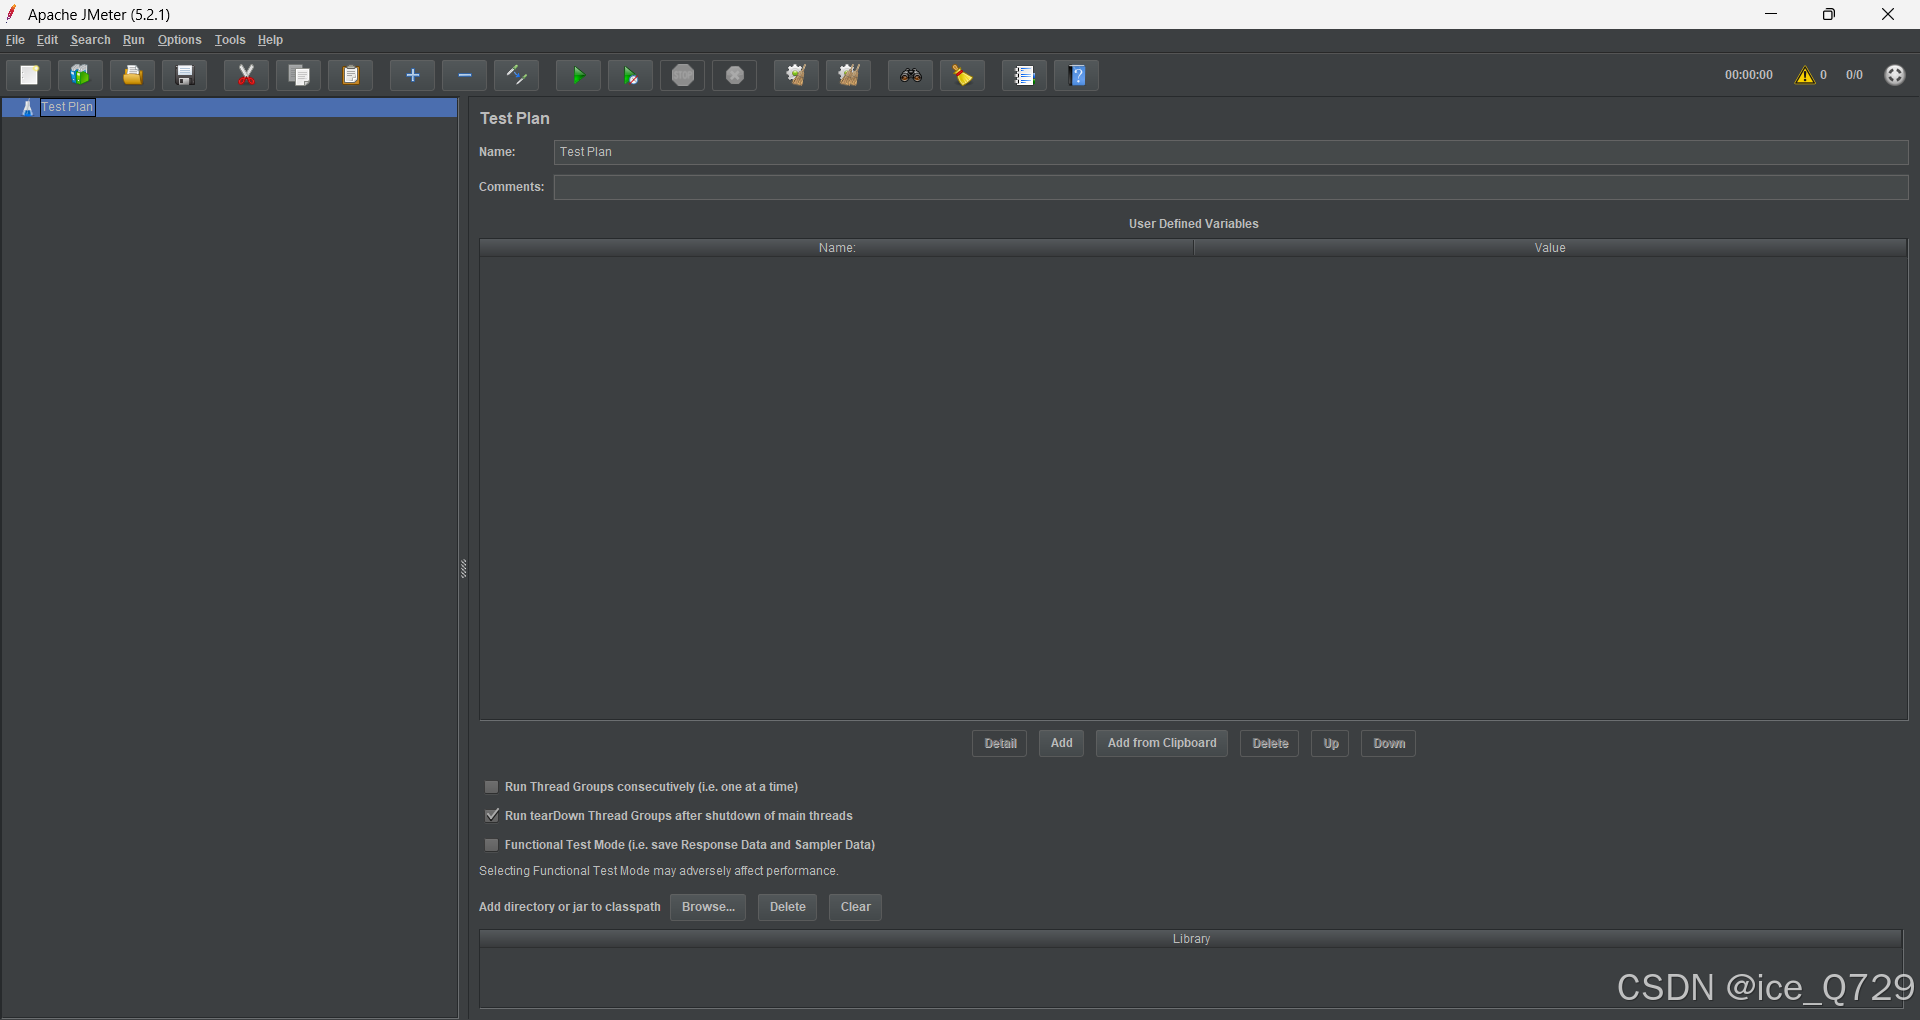Expand all tree nodes with plus icon
The image size is (1920, 1020).
click(x=411, y=75)
